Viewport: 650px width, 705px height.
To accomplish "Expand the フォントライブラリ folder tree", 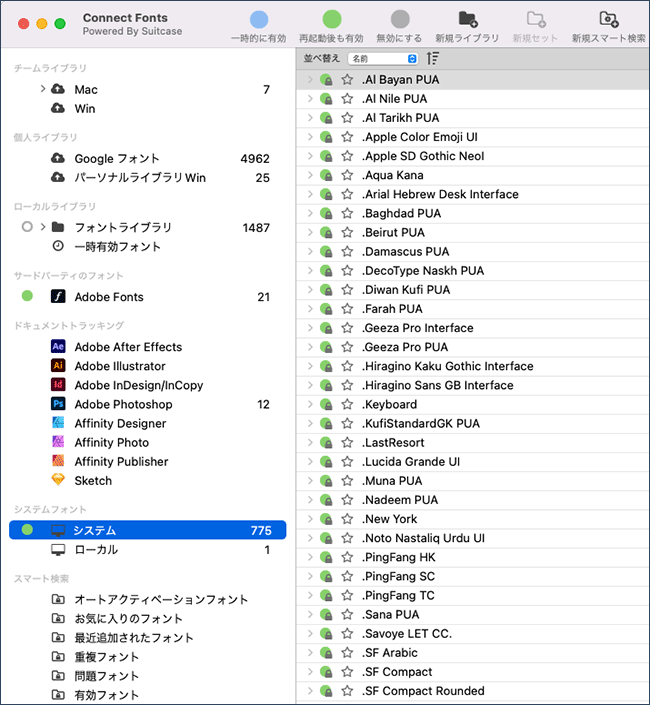I will [43, 227].
